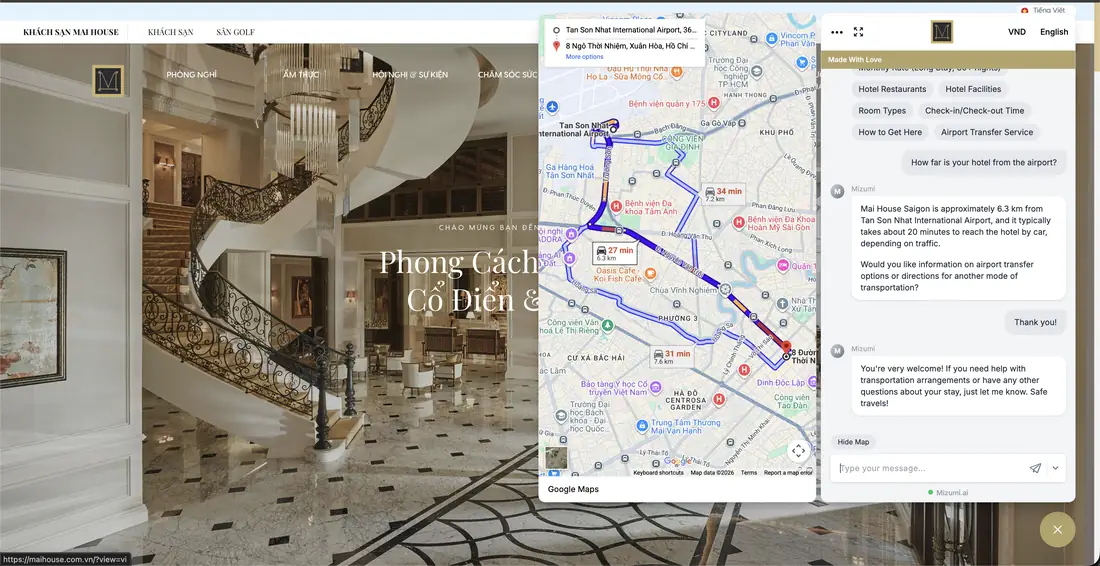
Task: Open the map camera controls button
Action: click(x=798, y=450)
